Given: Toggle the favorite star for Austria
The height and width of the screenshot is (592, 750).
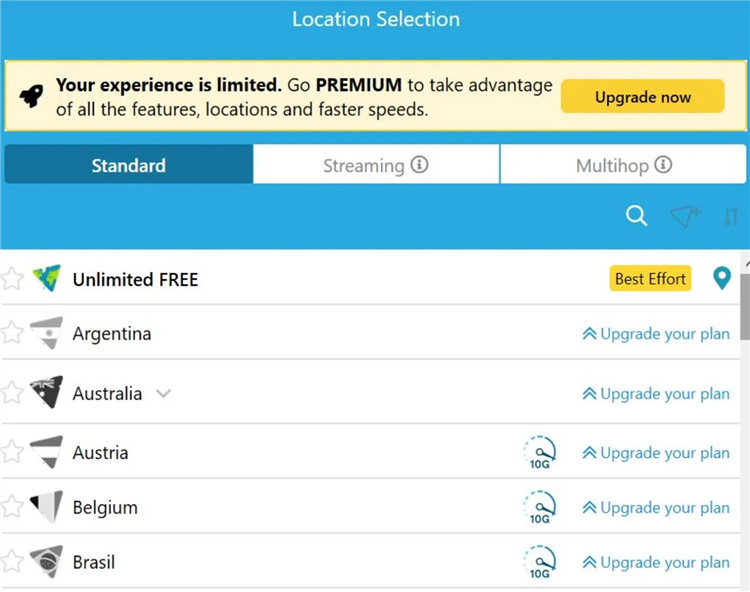Looking at the screenshot, I should coord(11,451).
